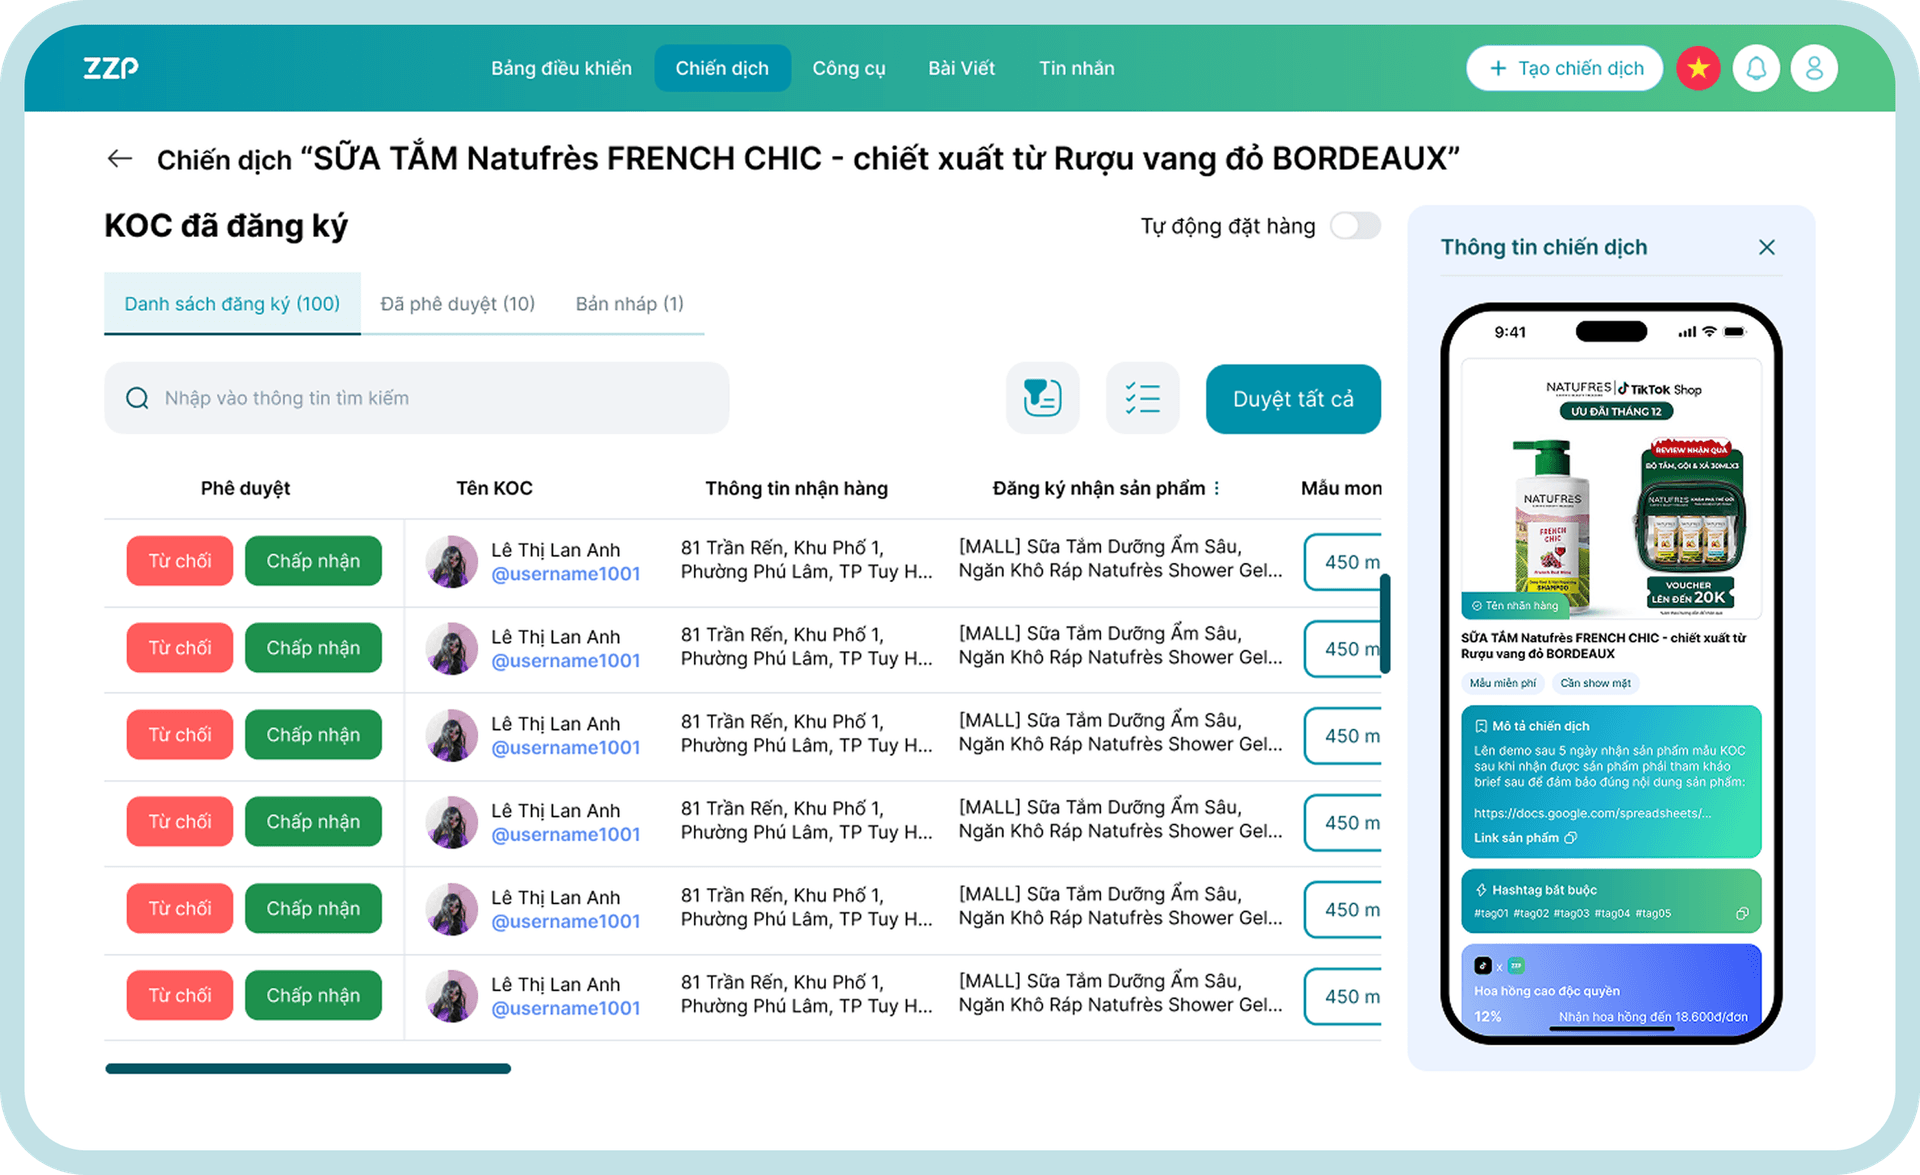Screen dimensions: 1920x1175
Task: Open the Bản nháp (1) tab
Action: (629, 303)
